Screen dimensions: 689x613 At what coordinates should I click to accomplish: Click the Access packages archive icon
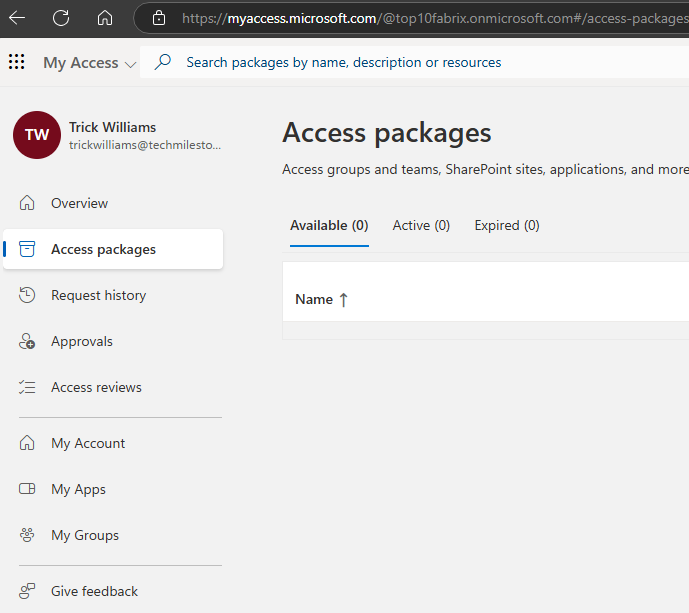click(28, 249)
